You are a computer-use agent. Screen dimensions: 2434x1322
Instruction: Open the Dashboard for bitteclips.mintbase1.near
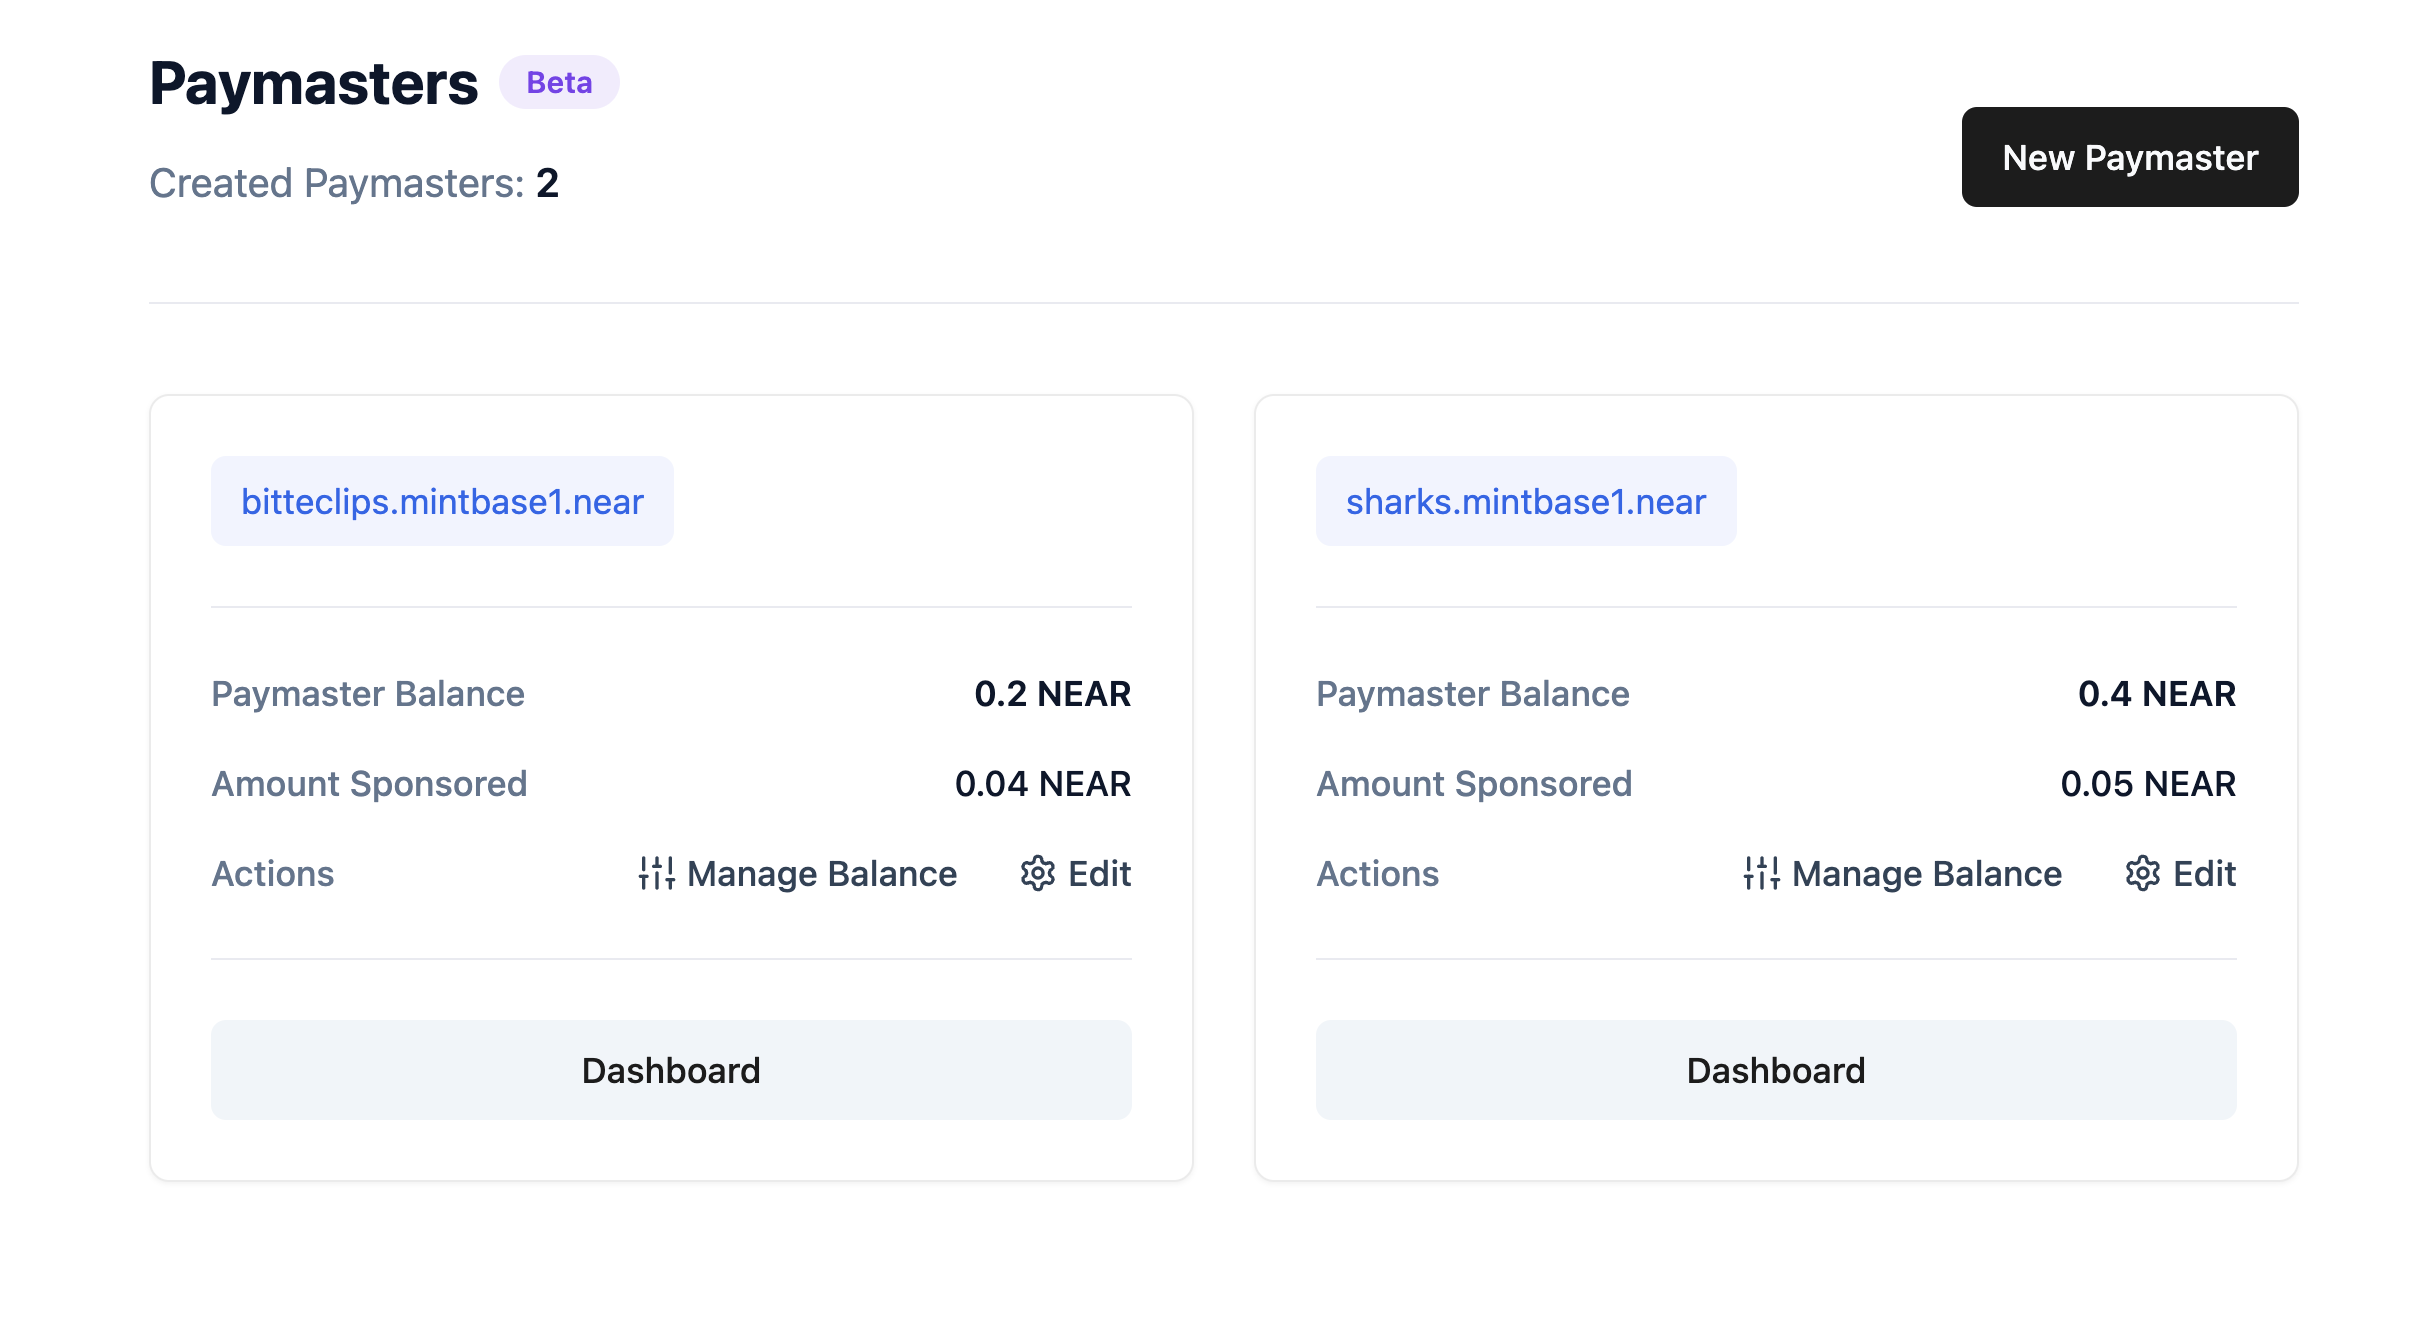(671, 1070)
